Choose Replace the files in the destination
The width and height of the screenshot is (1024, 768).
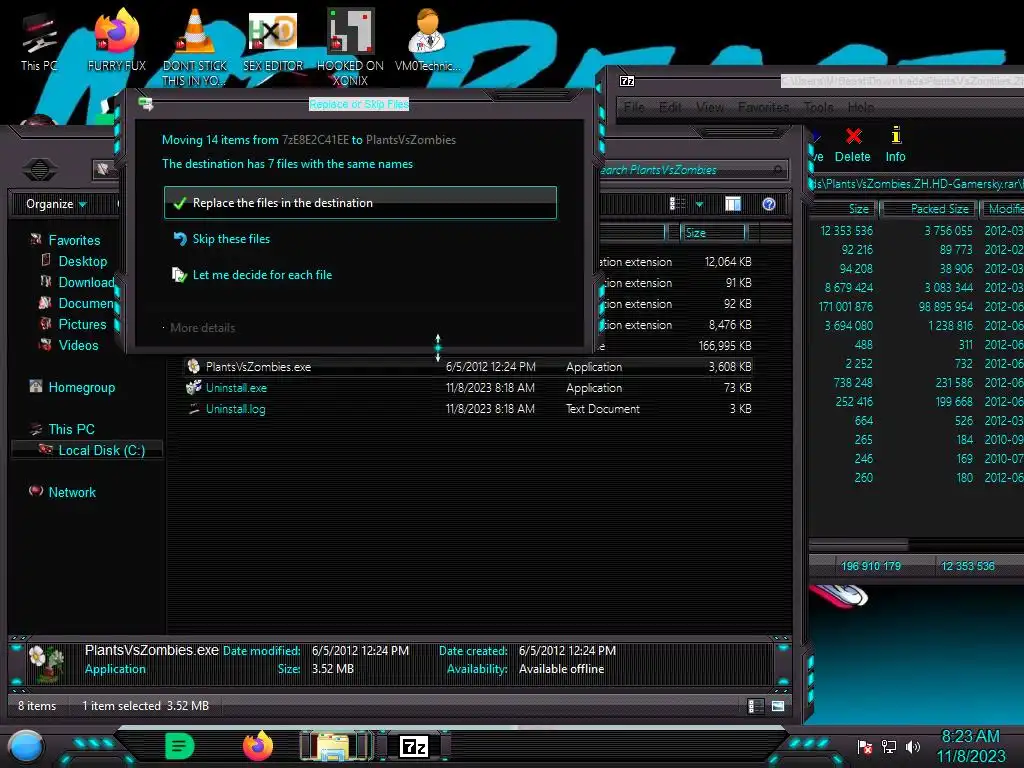[x=360, y=203]
